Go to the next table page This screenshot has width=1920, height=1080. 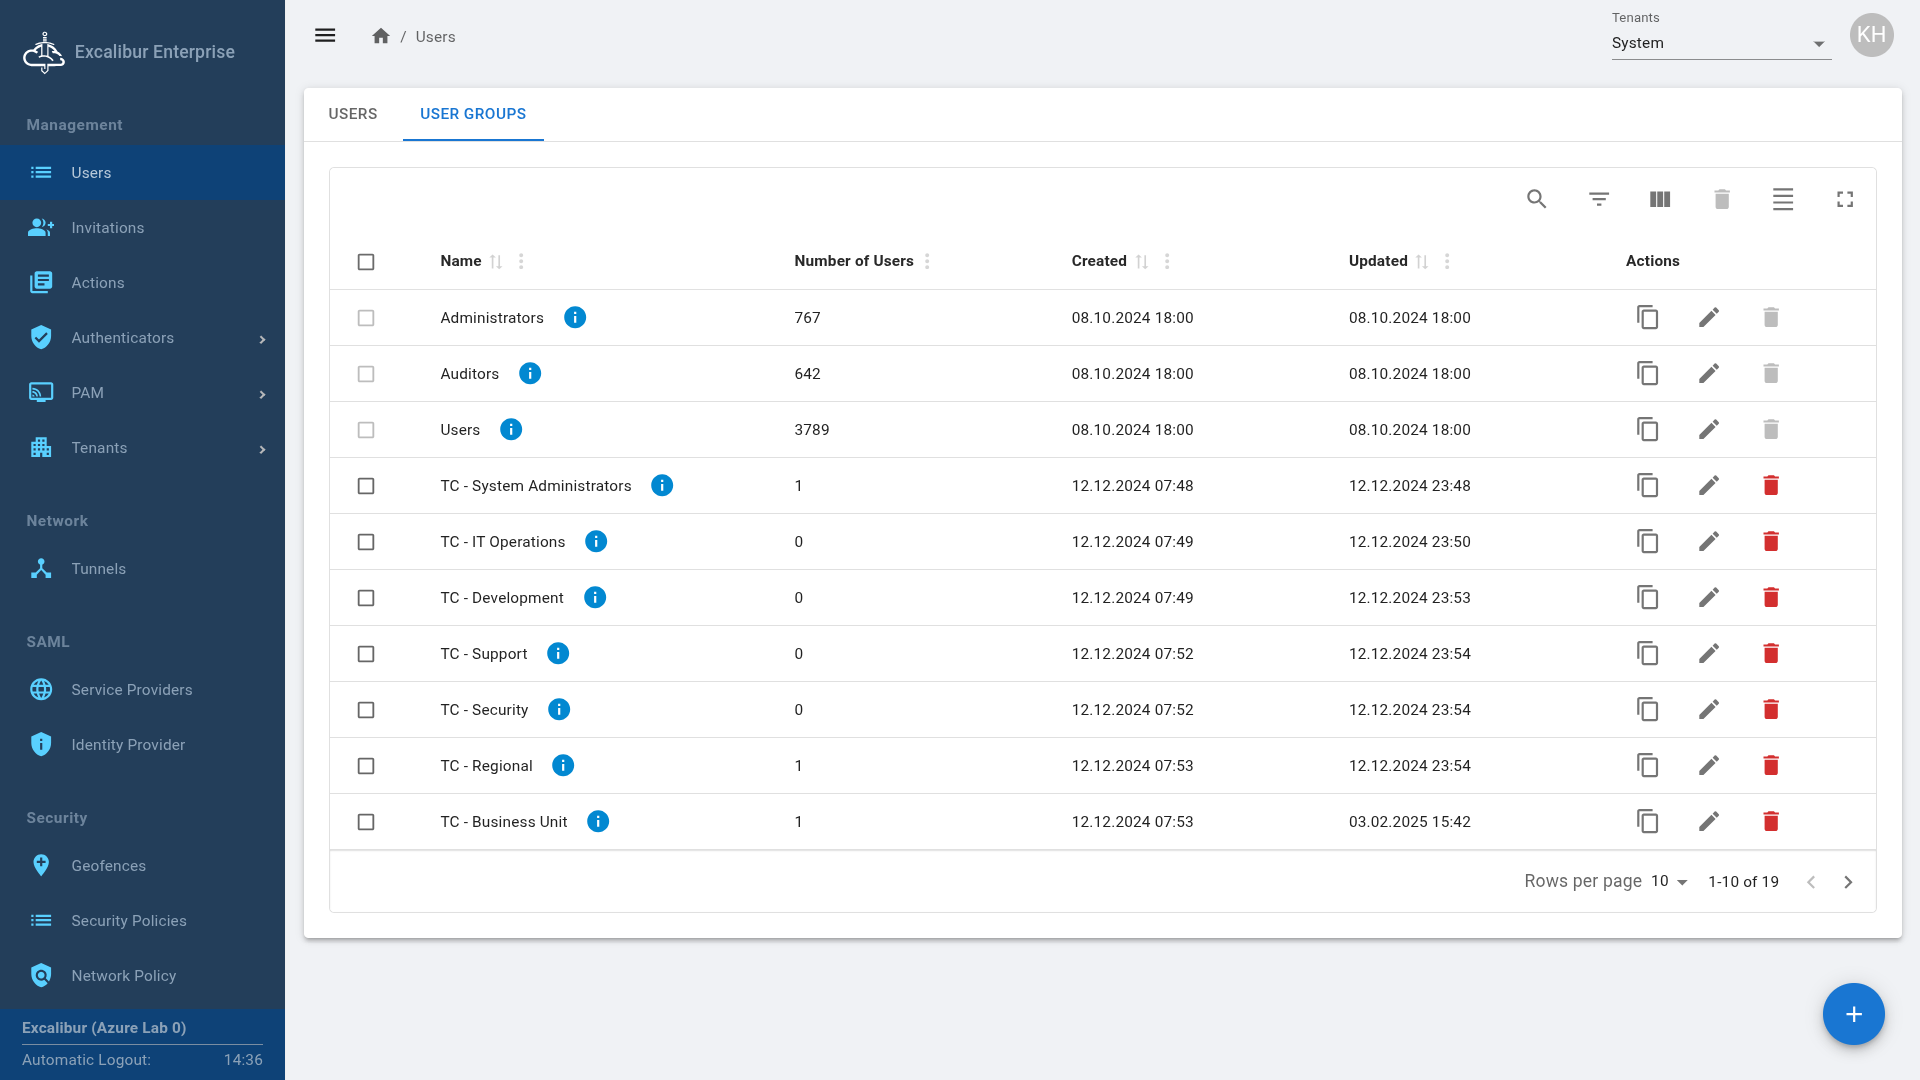1848,882
